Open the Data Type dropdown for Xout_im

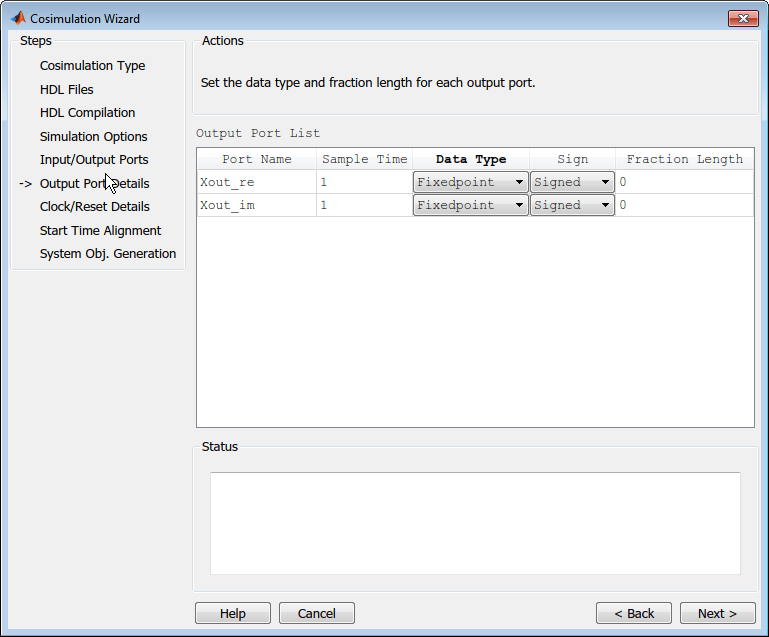470,205
